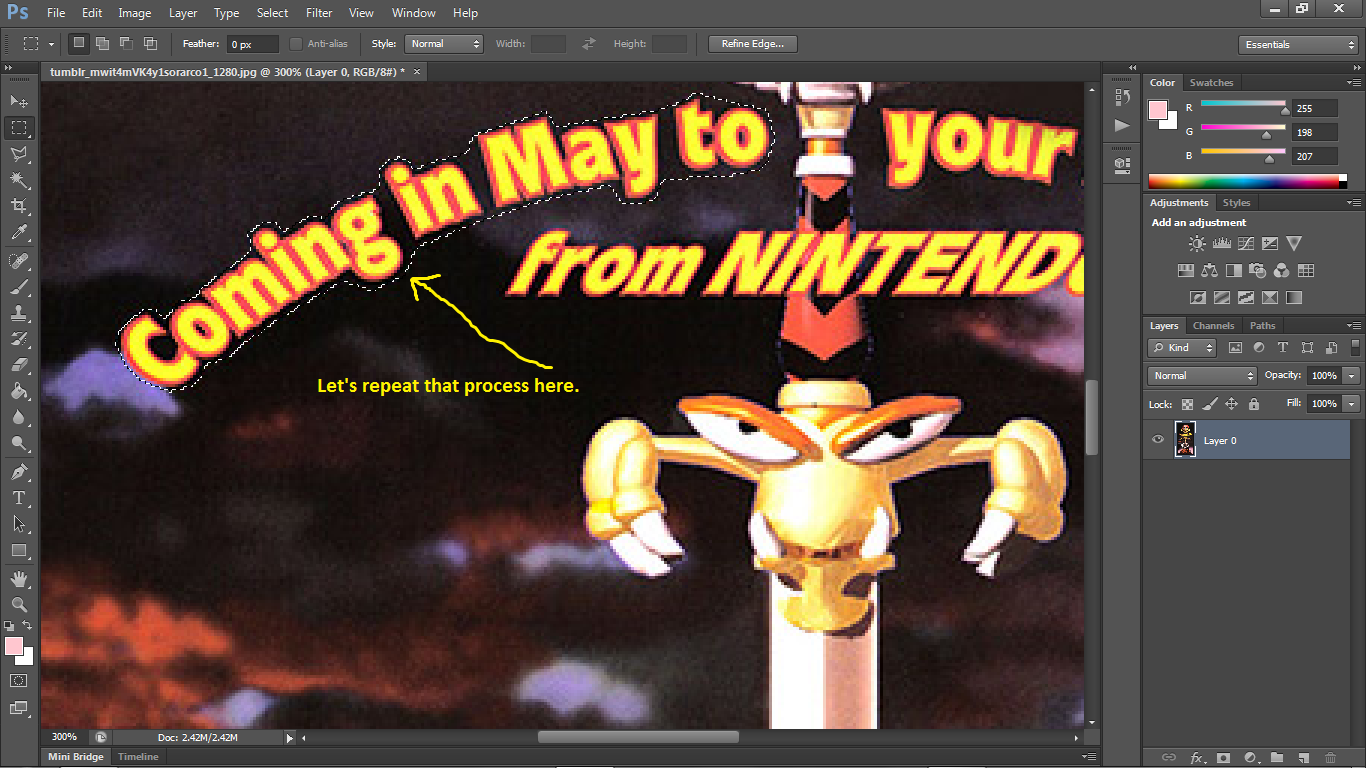
Task: Open the Select menu
Action: coord(272,13)
